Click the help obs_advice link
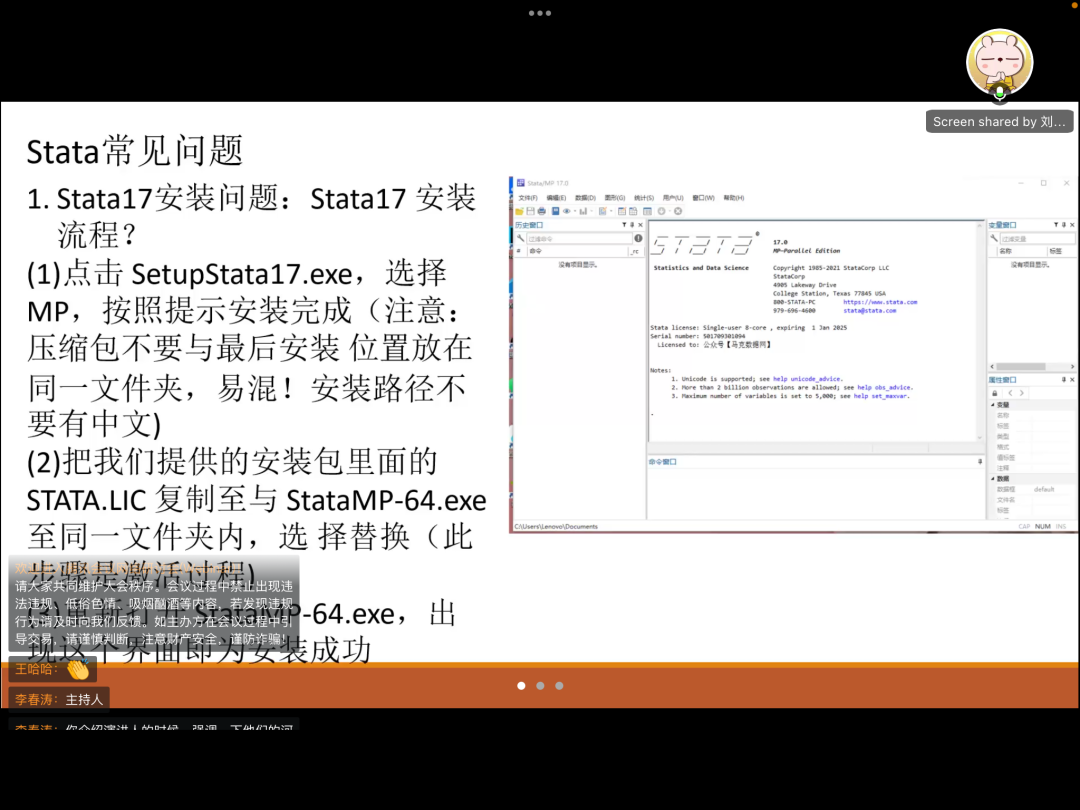Image resolution: width=1080 pixels, height=810 pixels. pyautogui.click(x=884, y=387)
